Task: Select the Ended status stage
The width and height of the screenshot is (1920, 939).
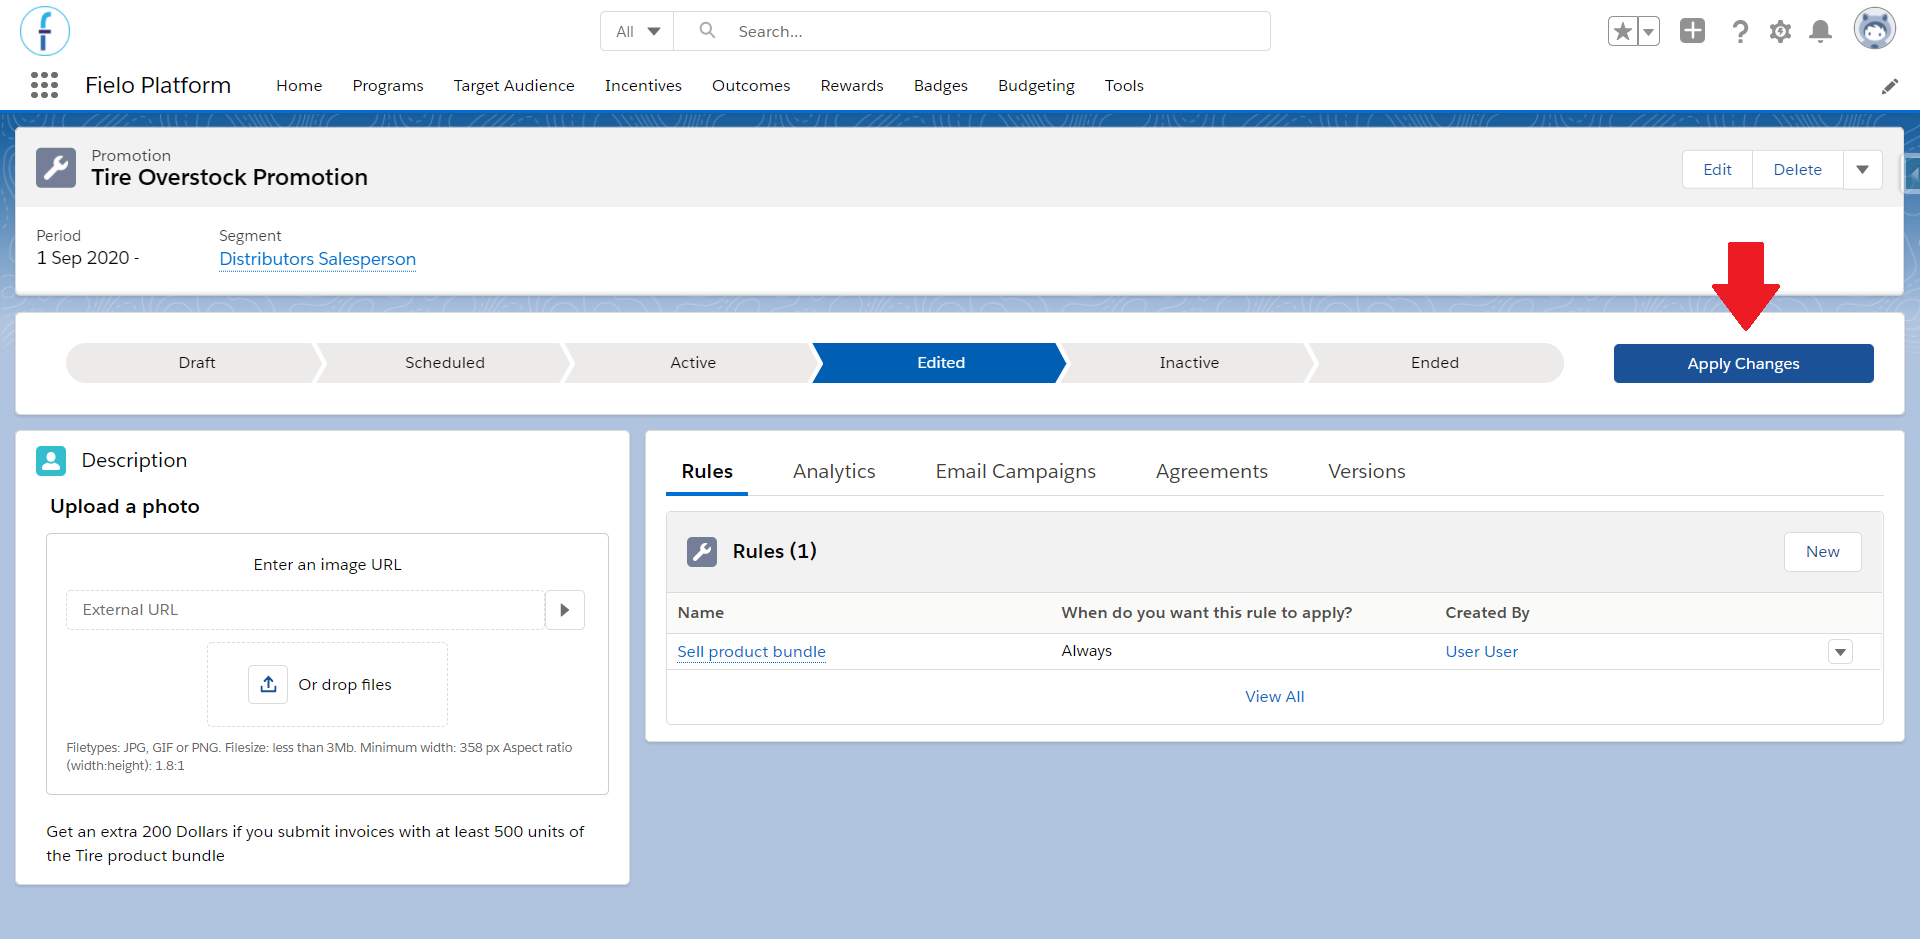Action: pos(1435,363)
